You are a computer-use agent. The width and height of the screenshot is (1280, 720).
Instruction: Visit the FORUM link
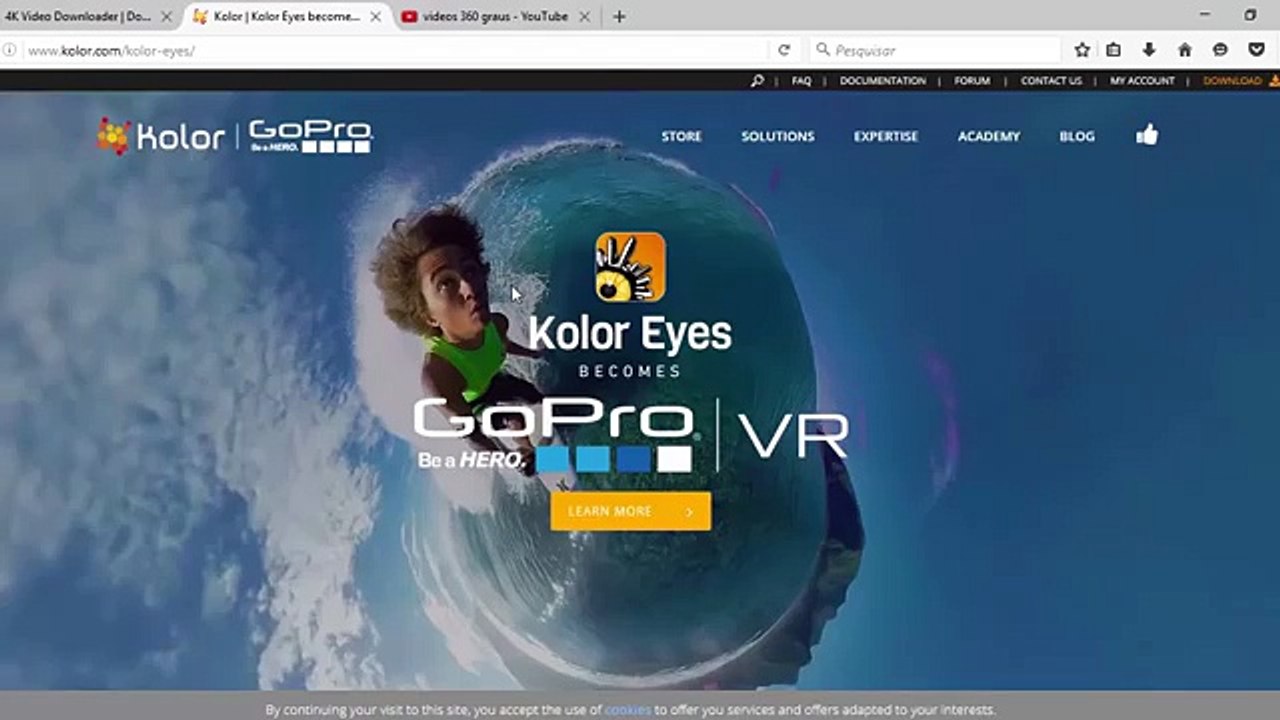click(972, 81)
